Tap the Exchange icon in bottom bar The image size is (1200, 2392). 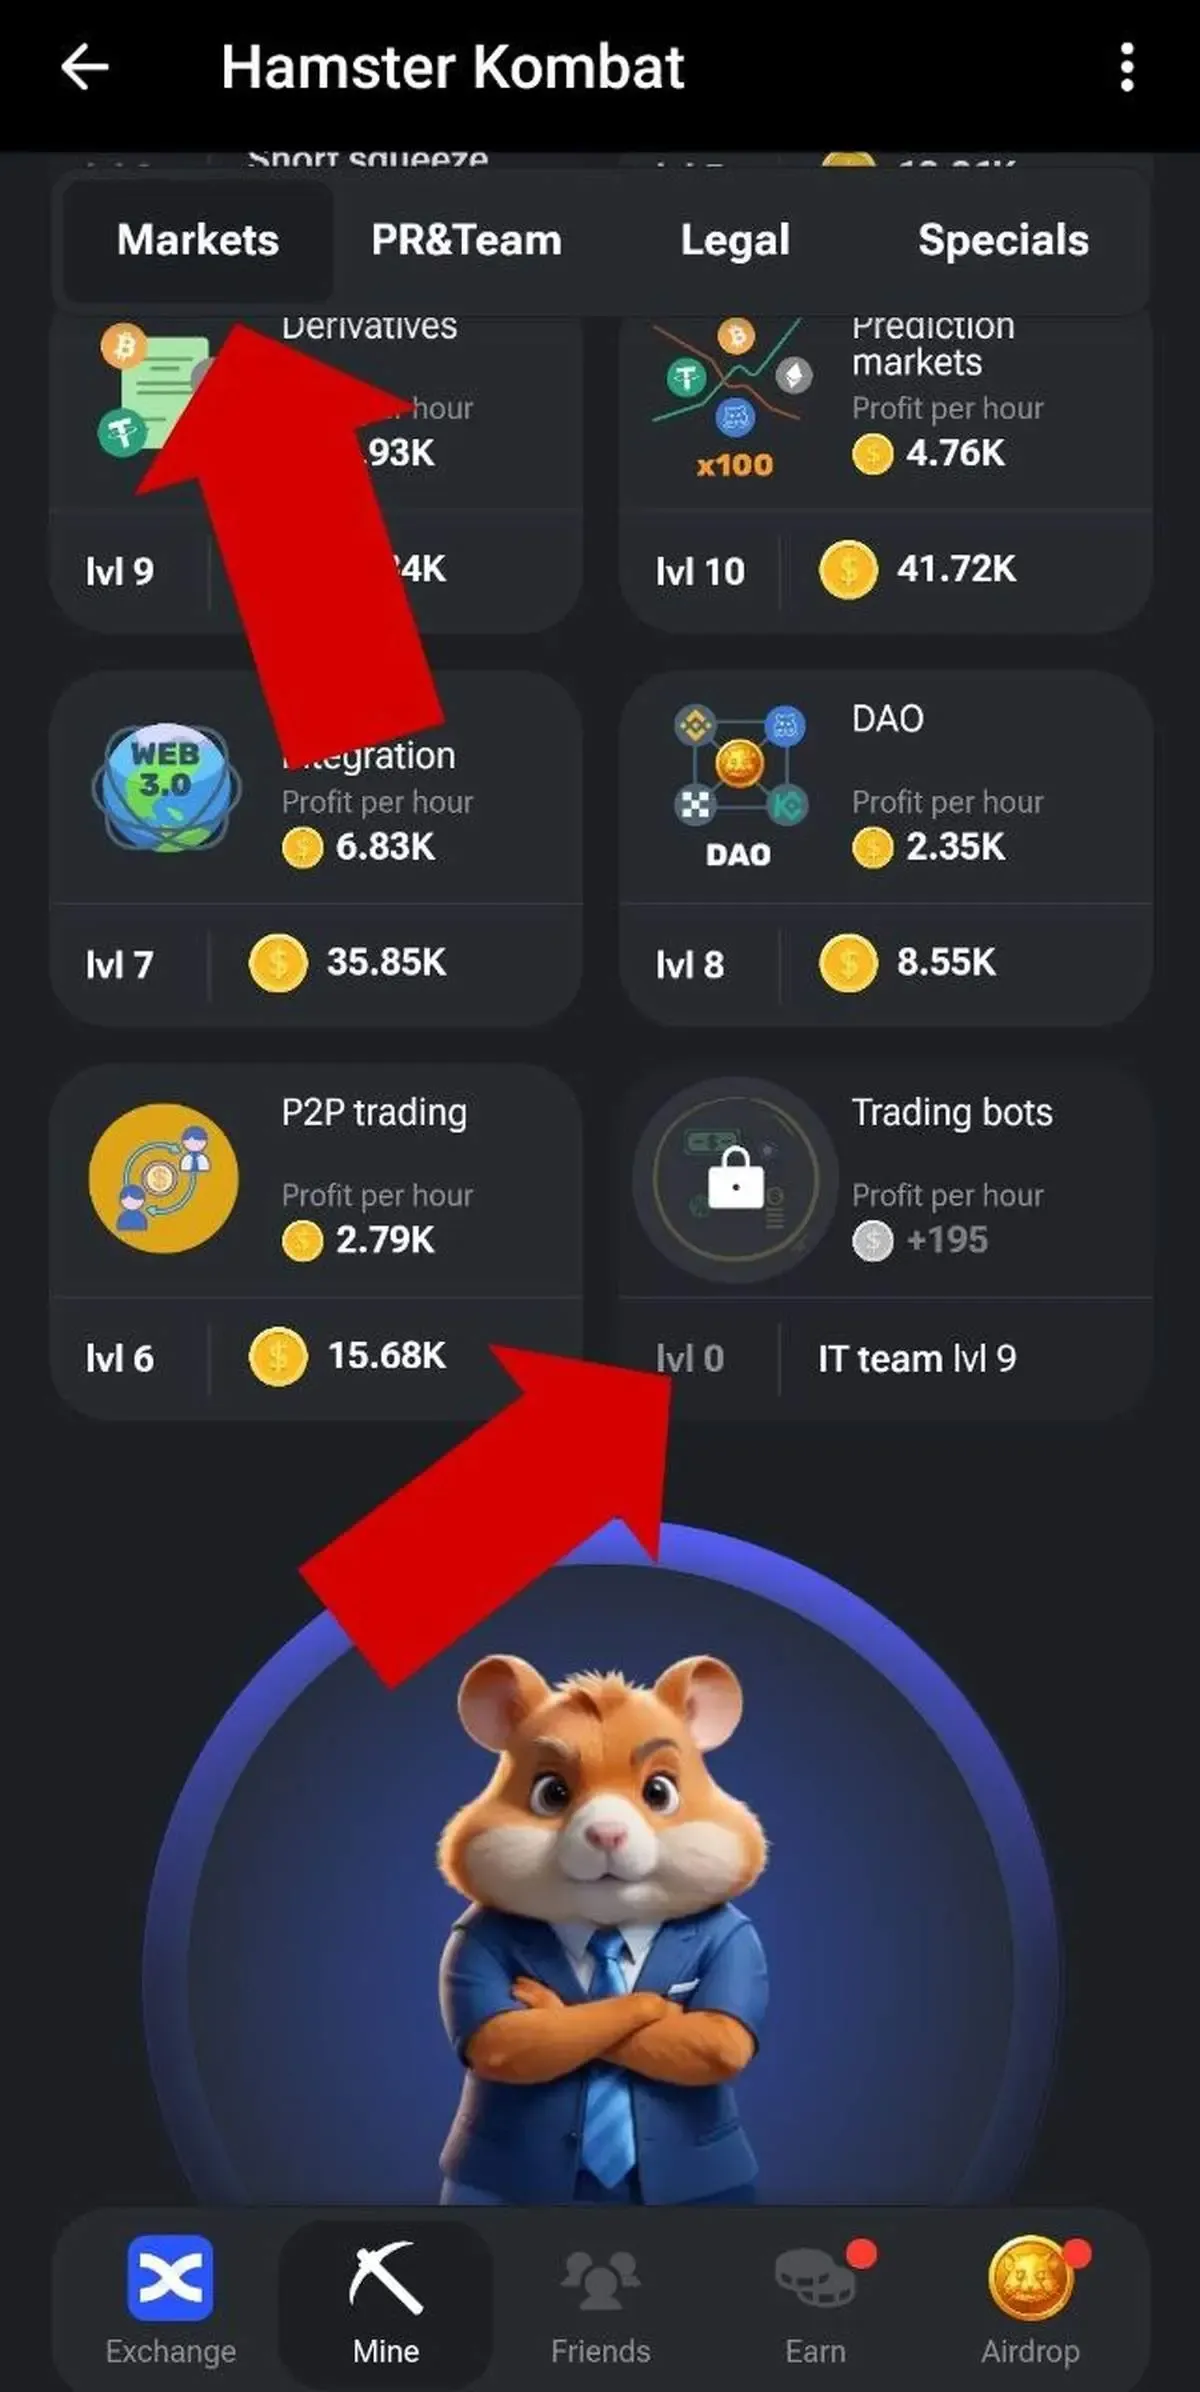[x=170, y=2277]
